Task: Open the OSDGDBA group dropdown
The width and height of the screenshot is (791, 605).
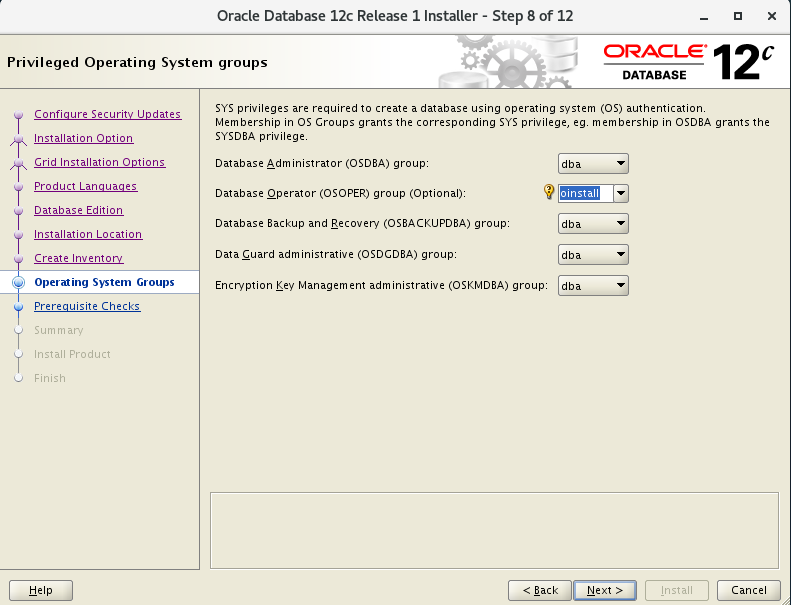Action: pos(593,255)
